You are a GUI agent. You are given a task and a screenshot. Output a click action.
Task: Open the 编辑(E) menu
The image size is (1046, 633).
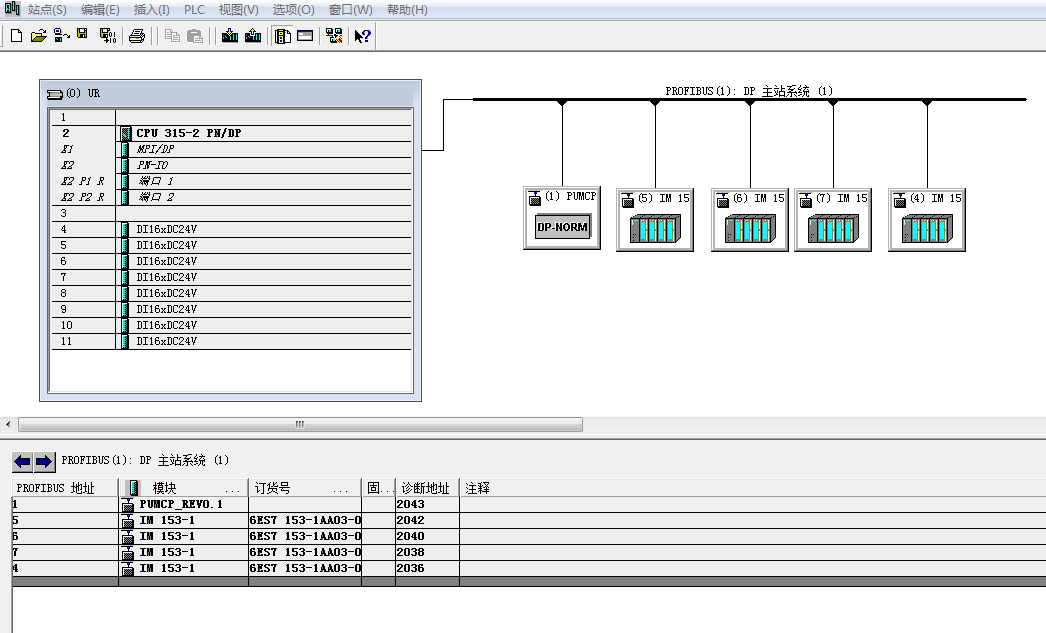100,10
